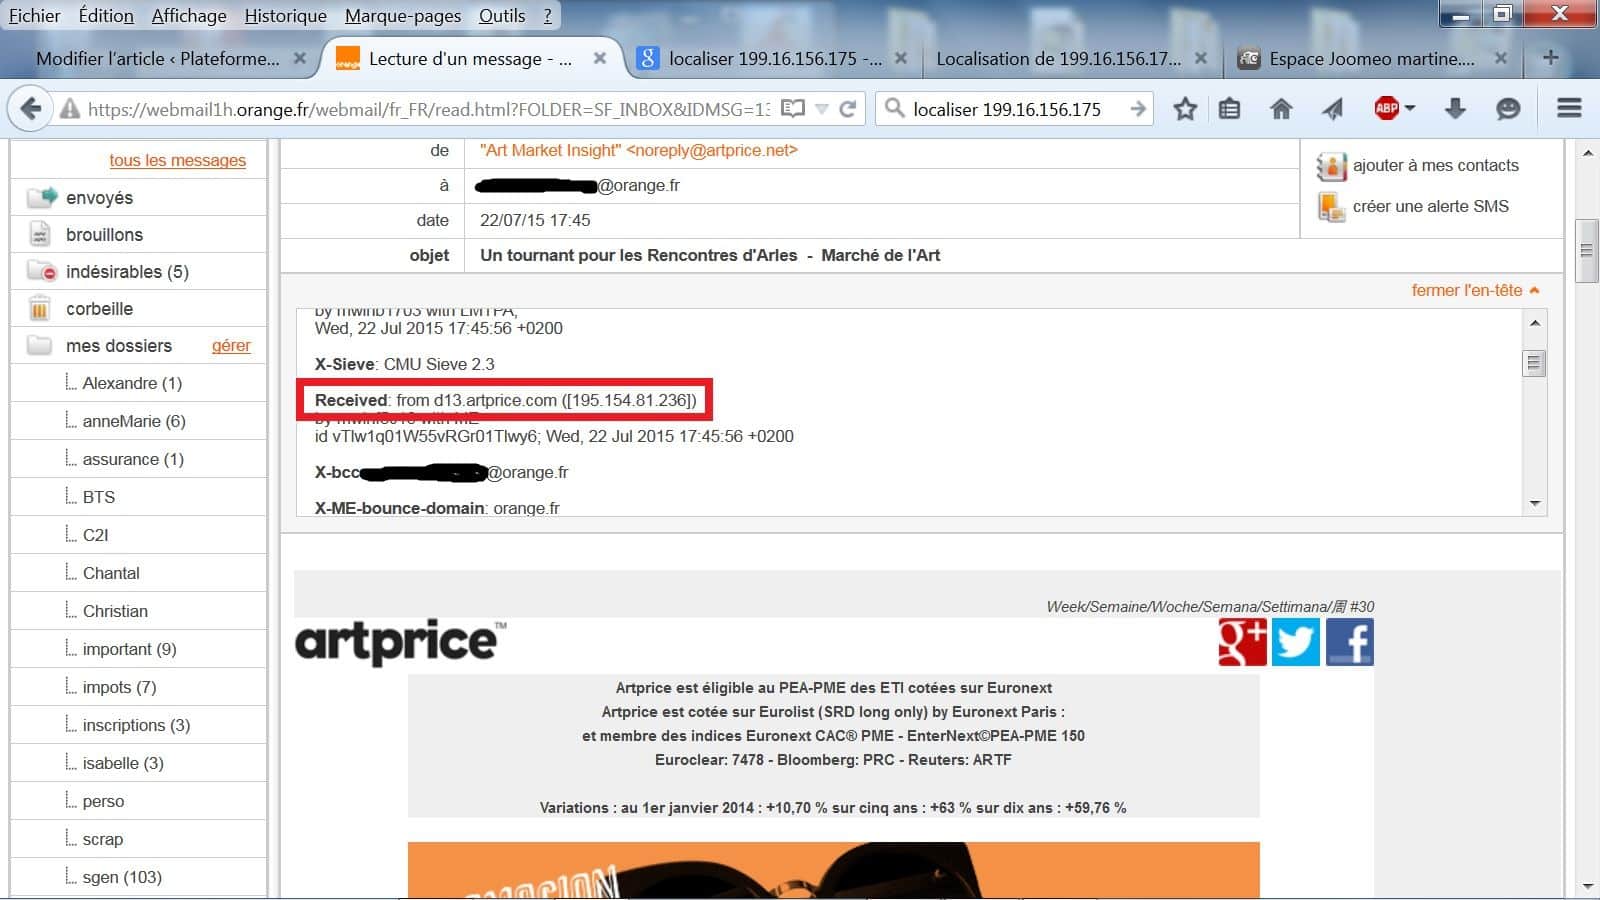This screenshot has width=1600, height=900.
Task: Reload the page with refresh icon
Action: (x=848, y=108)
